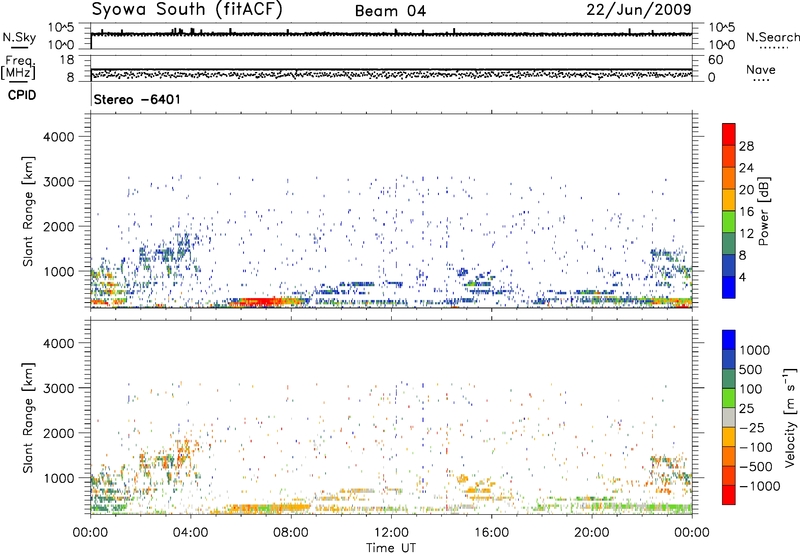The width and height of the screenshot is (800, 554).
Task: Select the "Freq. [MHz]" axis label
Action: click(x=18, y=67)
